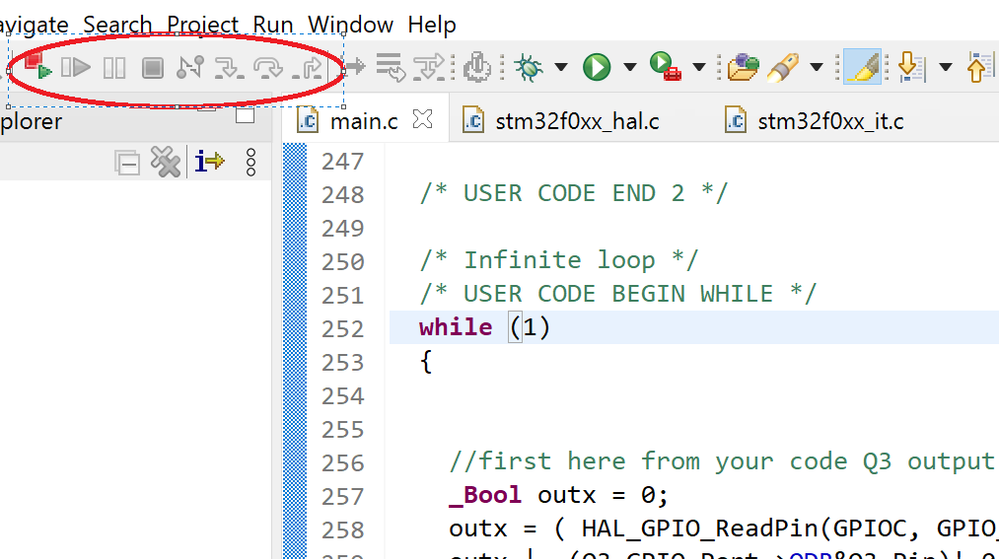This screenshot has width=999, height=559.
Task: Open the External Tools dropdown arrow
Action: (699, 67)
